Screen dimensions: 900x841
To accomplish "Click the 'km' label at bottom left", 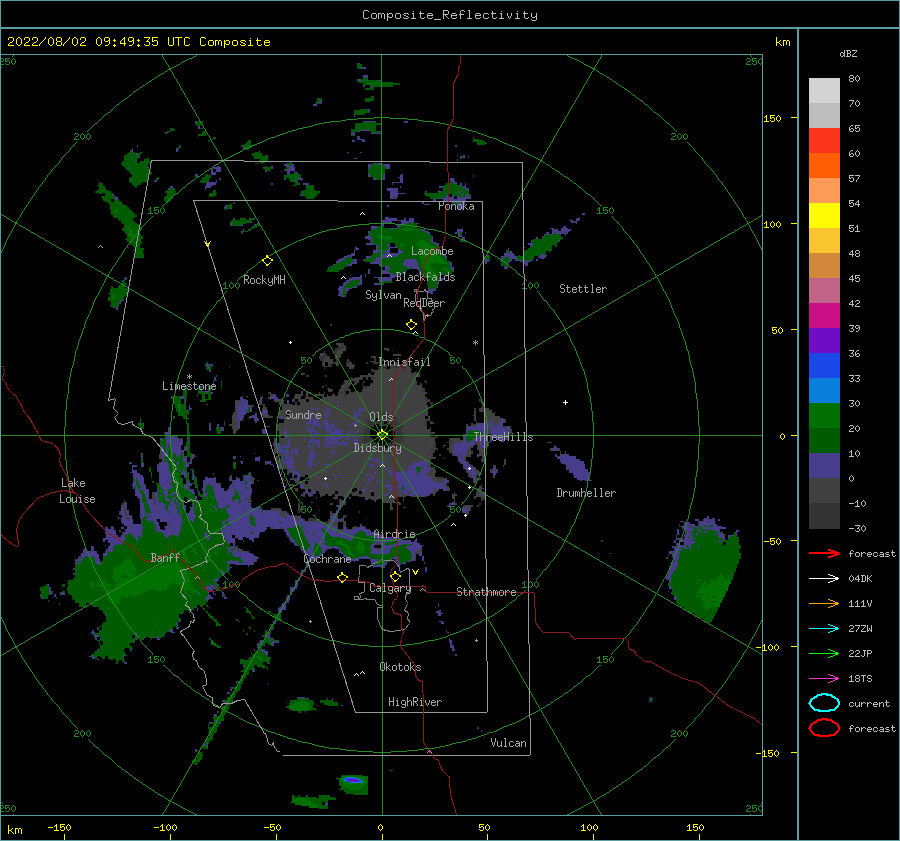I will [14, 830].
